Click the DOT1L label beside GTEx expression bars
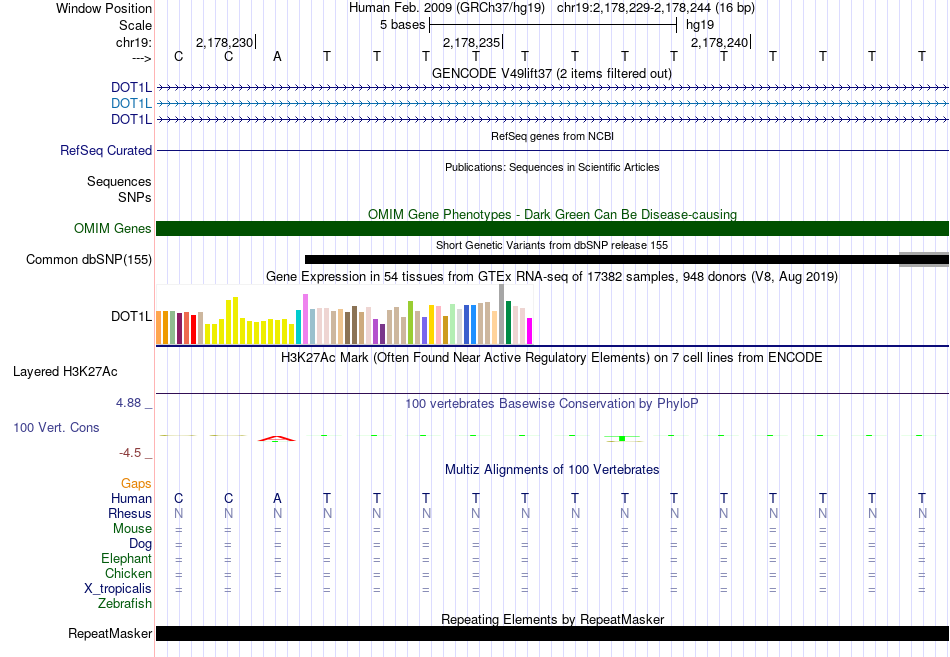Image resolution: width=950 pixels, height=657 pixels. pos(131,316)
